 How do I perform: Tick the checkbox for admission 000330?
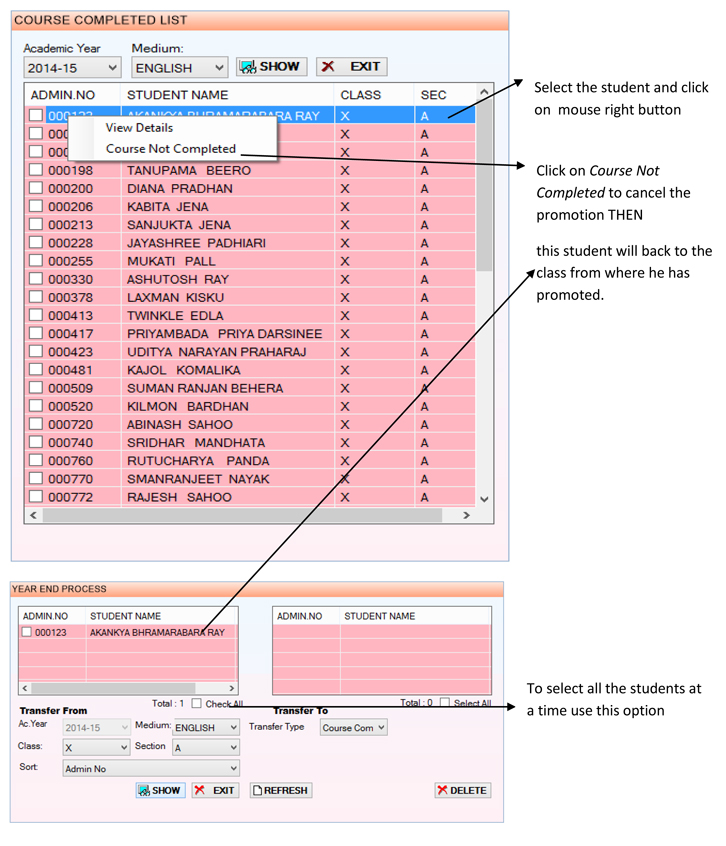(x=36, y=279)
